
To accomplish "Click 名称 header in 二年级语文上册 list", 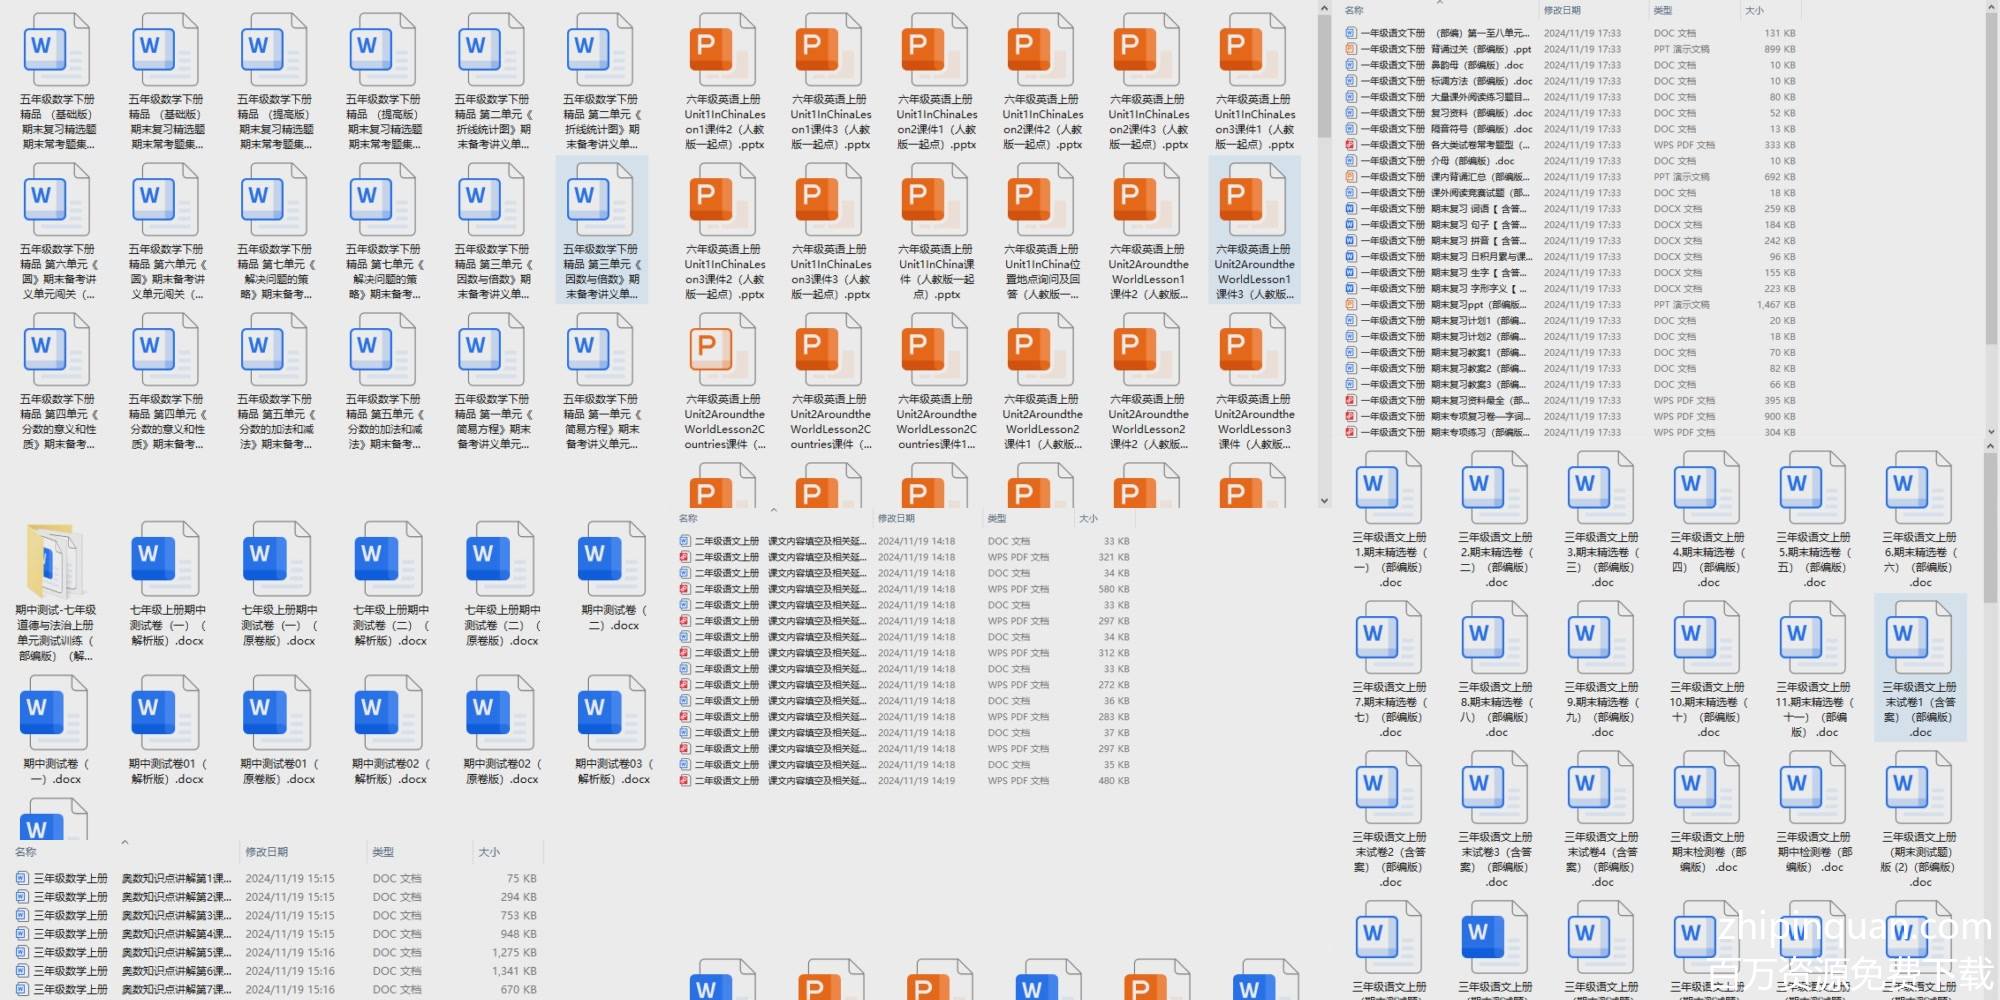I will point(689,518).
